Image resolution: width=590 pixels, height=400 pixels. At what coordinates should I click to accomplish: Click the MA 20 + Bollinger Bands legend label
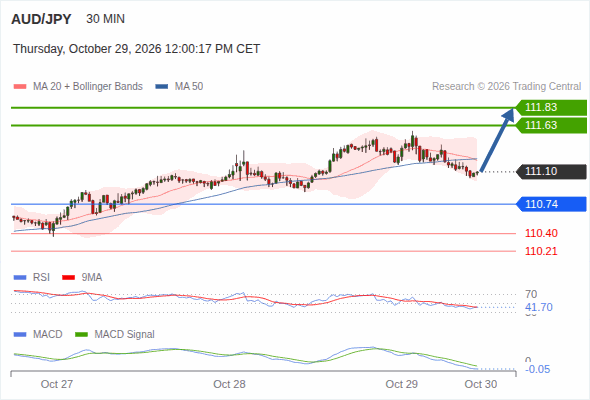[88, 87]
